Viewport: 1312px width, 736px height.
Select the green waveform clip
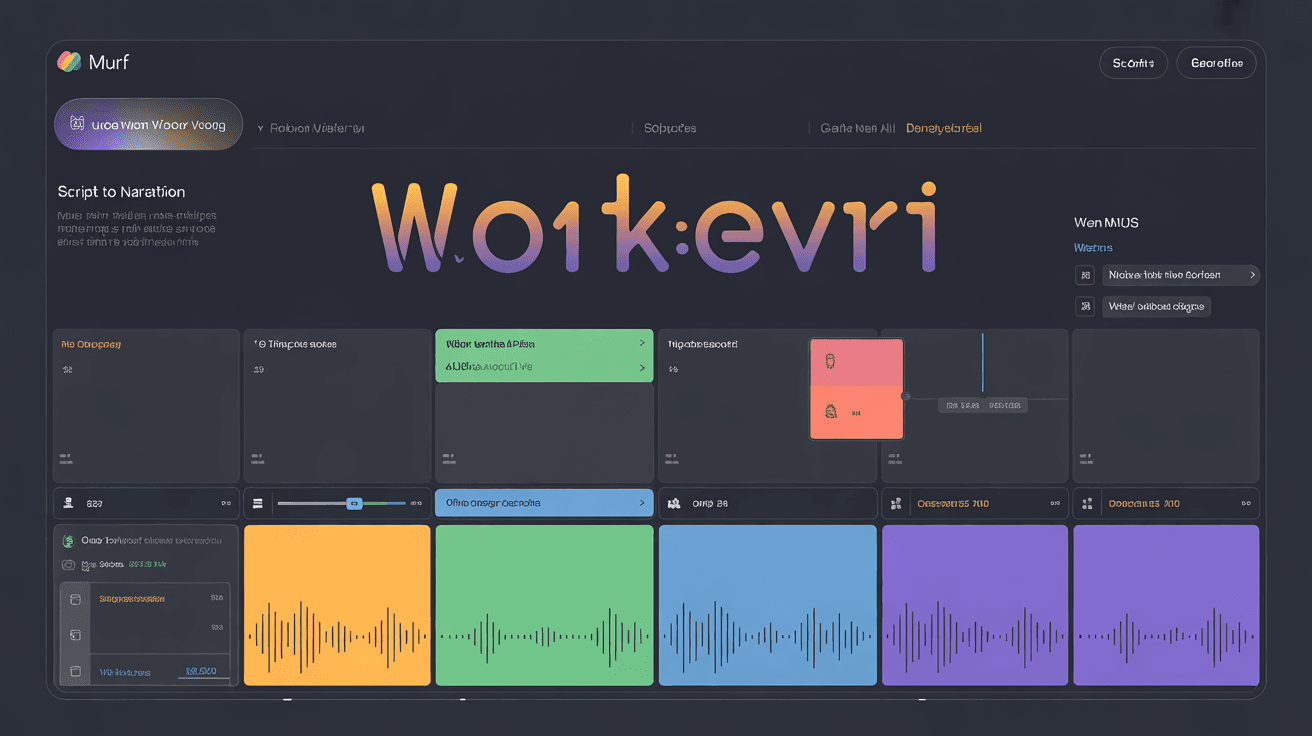click(x=544, y=605)
